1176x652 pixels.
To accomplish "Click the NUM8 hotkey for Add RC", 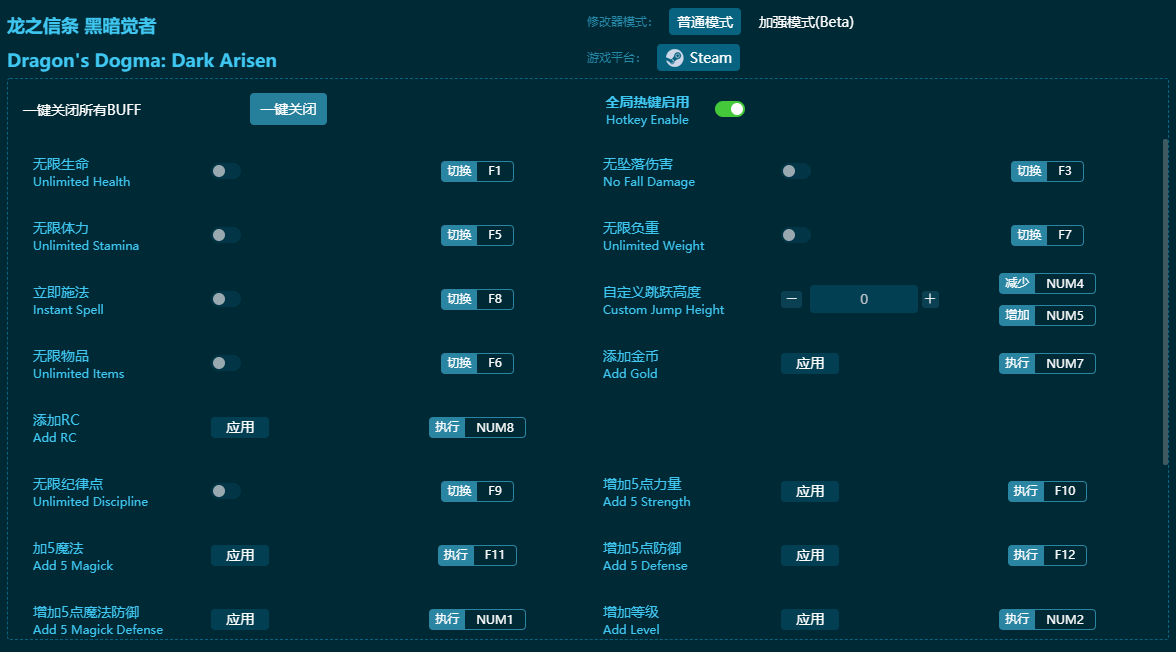I will 477,428.
